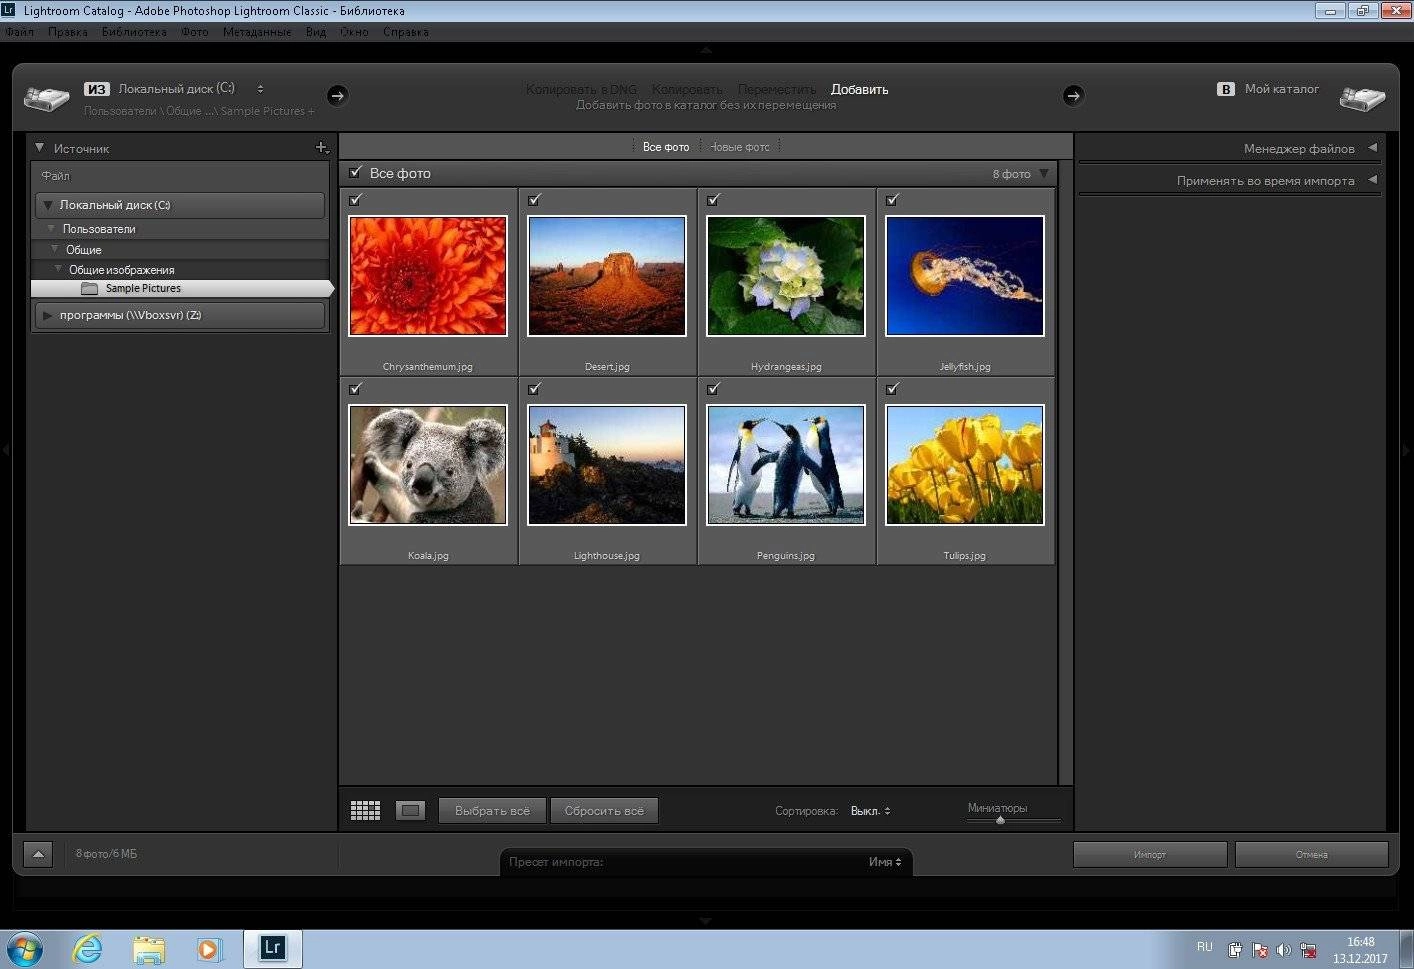
Task: Expand Менеджер файлов panel
Action: [x=1373, y=148]
